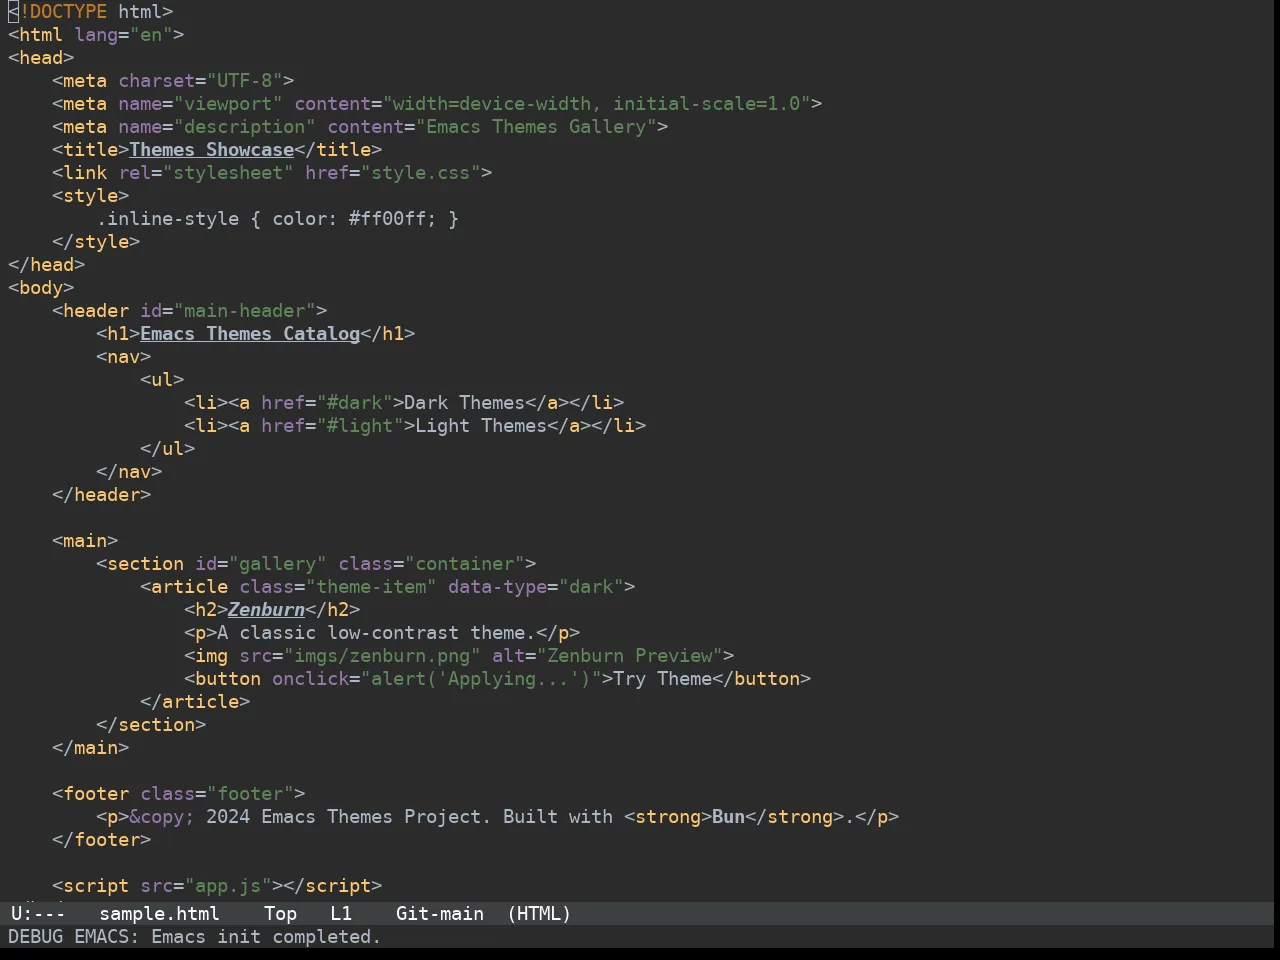
Task: Click the 'Emacs Themes Catalog' heading text
Action: (x=250, y=334)
